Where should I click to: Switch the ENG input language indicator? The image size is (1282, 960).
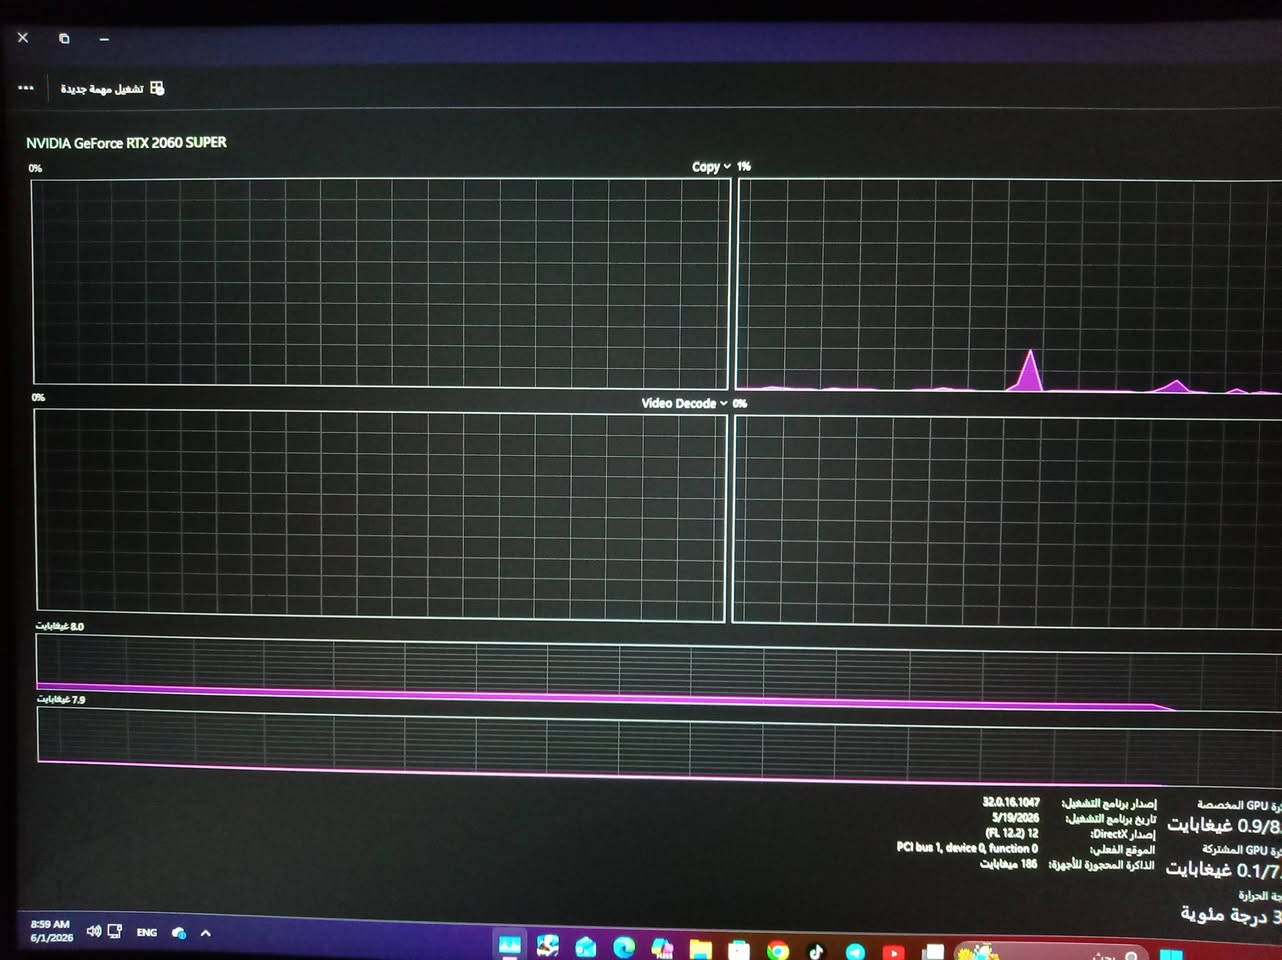tap(147, 932)
